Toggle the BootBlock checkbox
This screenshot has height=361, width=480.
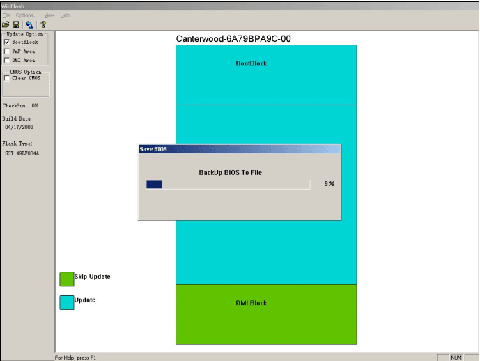(x=7, y=42)
